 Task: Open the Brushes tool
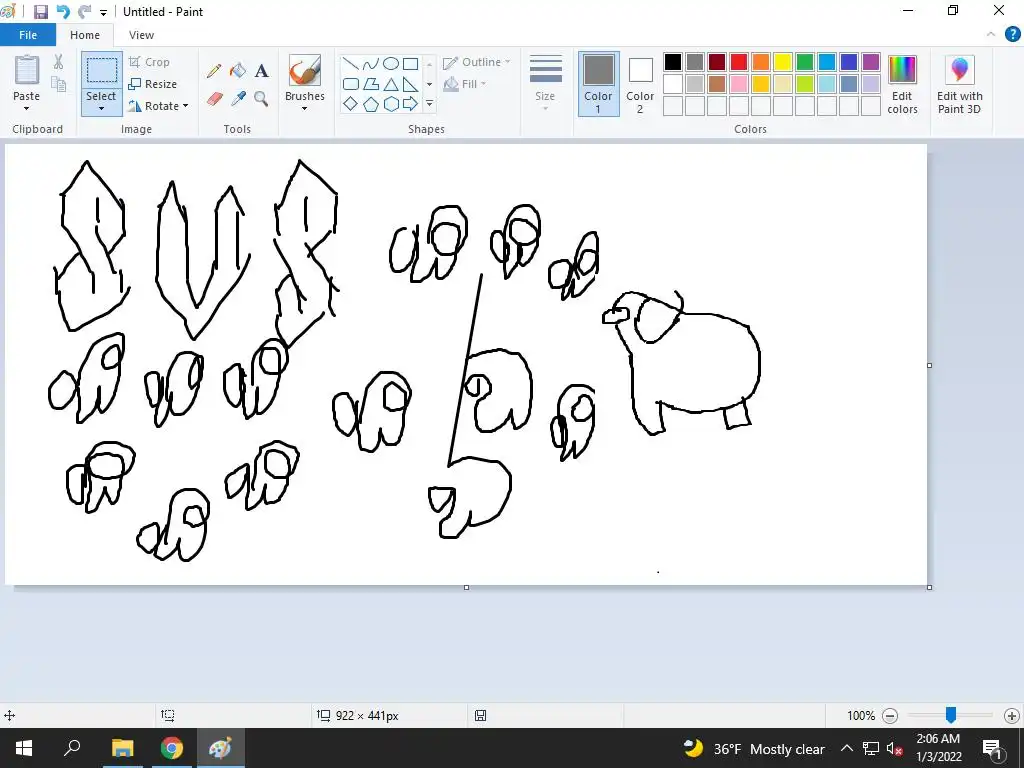point(304,71)
